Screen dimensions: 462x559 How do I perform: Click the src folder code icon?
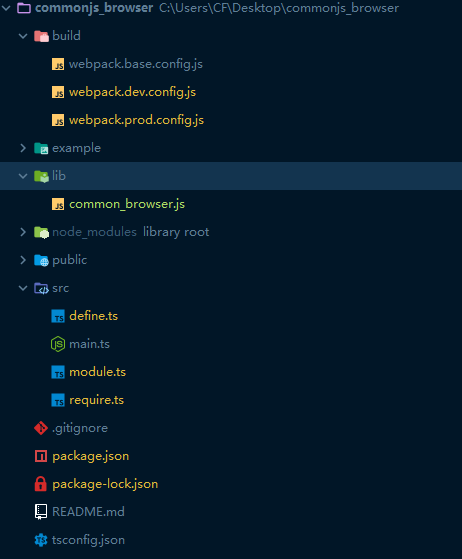coord(41,288)
